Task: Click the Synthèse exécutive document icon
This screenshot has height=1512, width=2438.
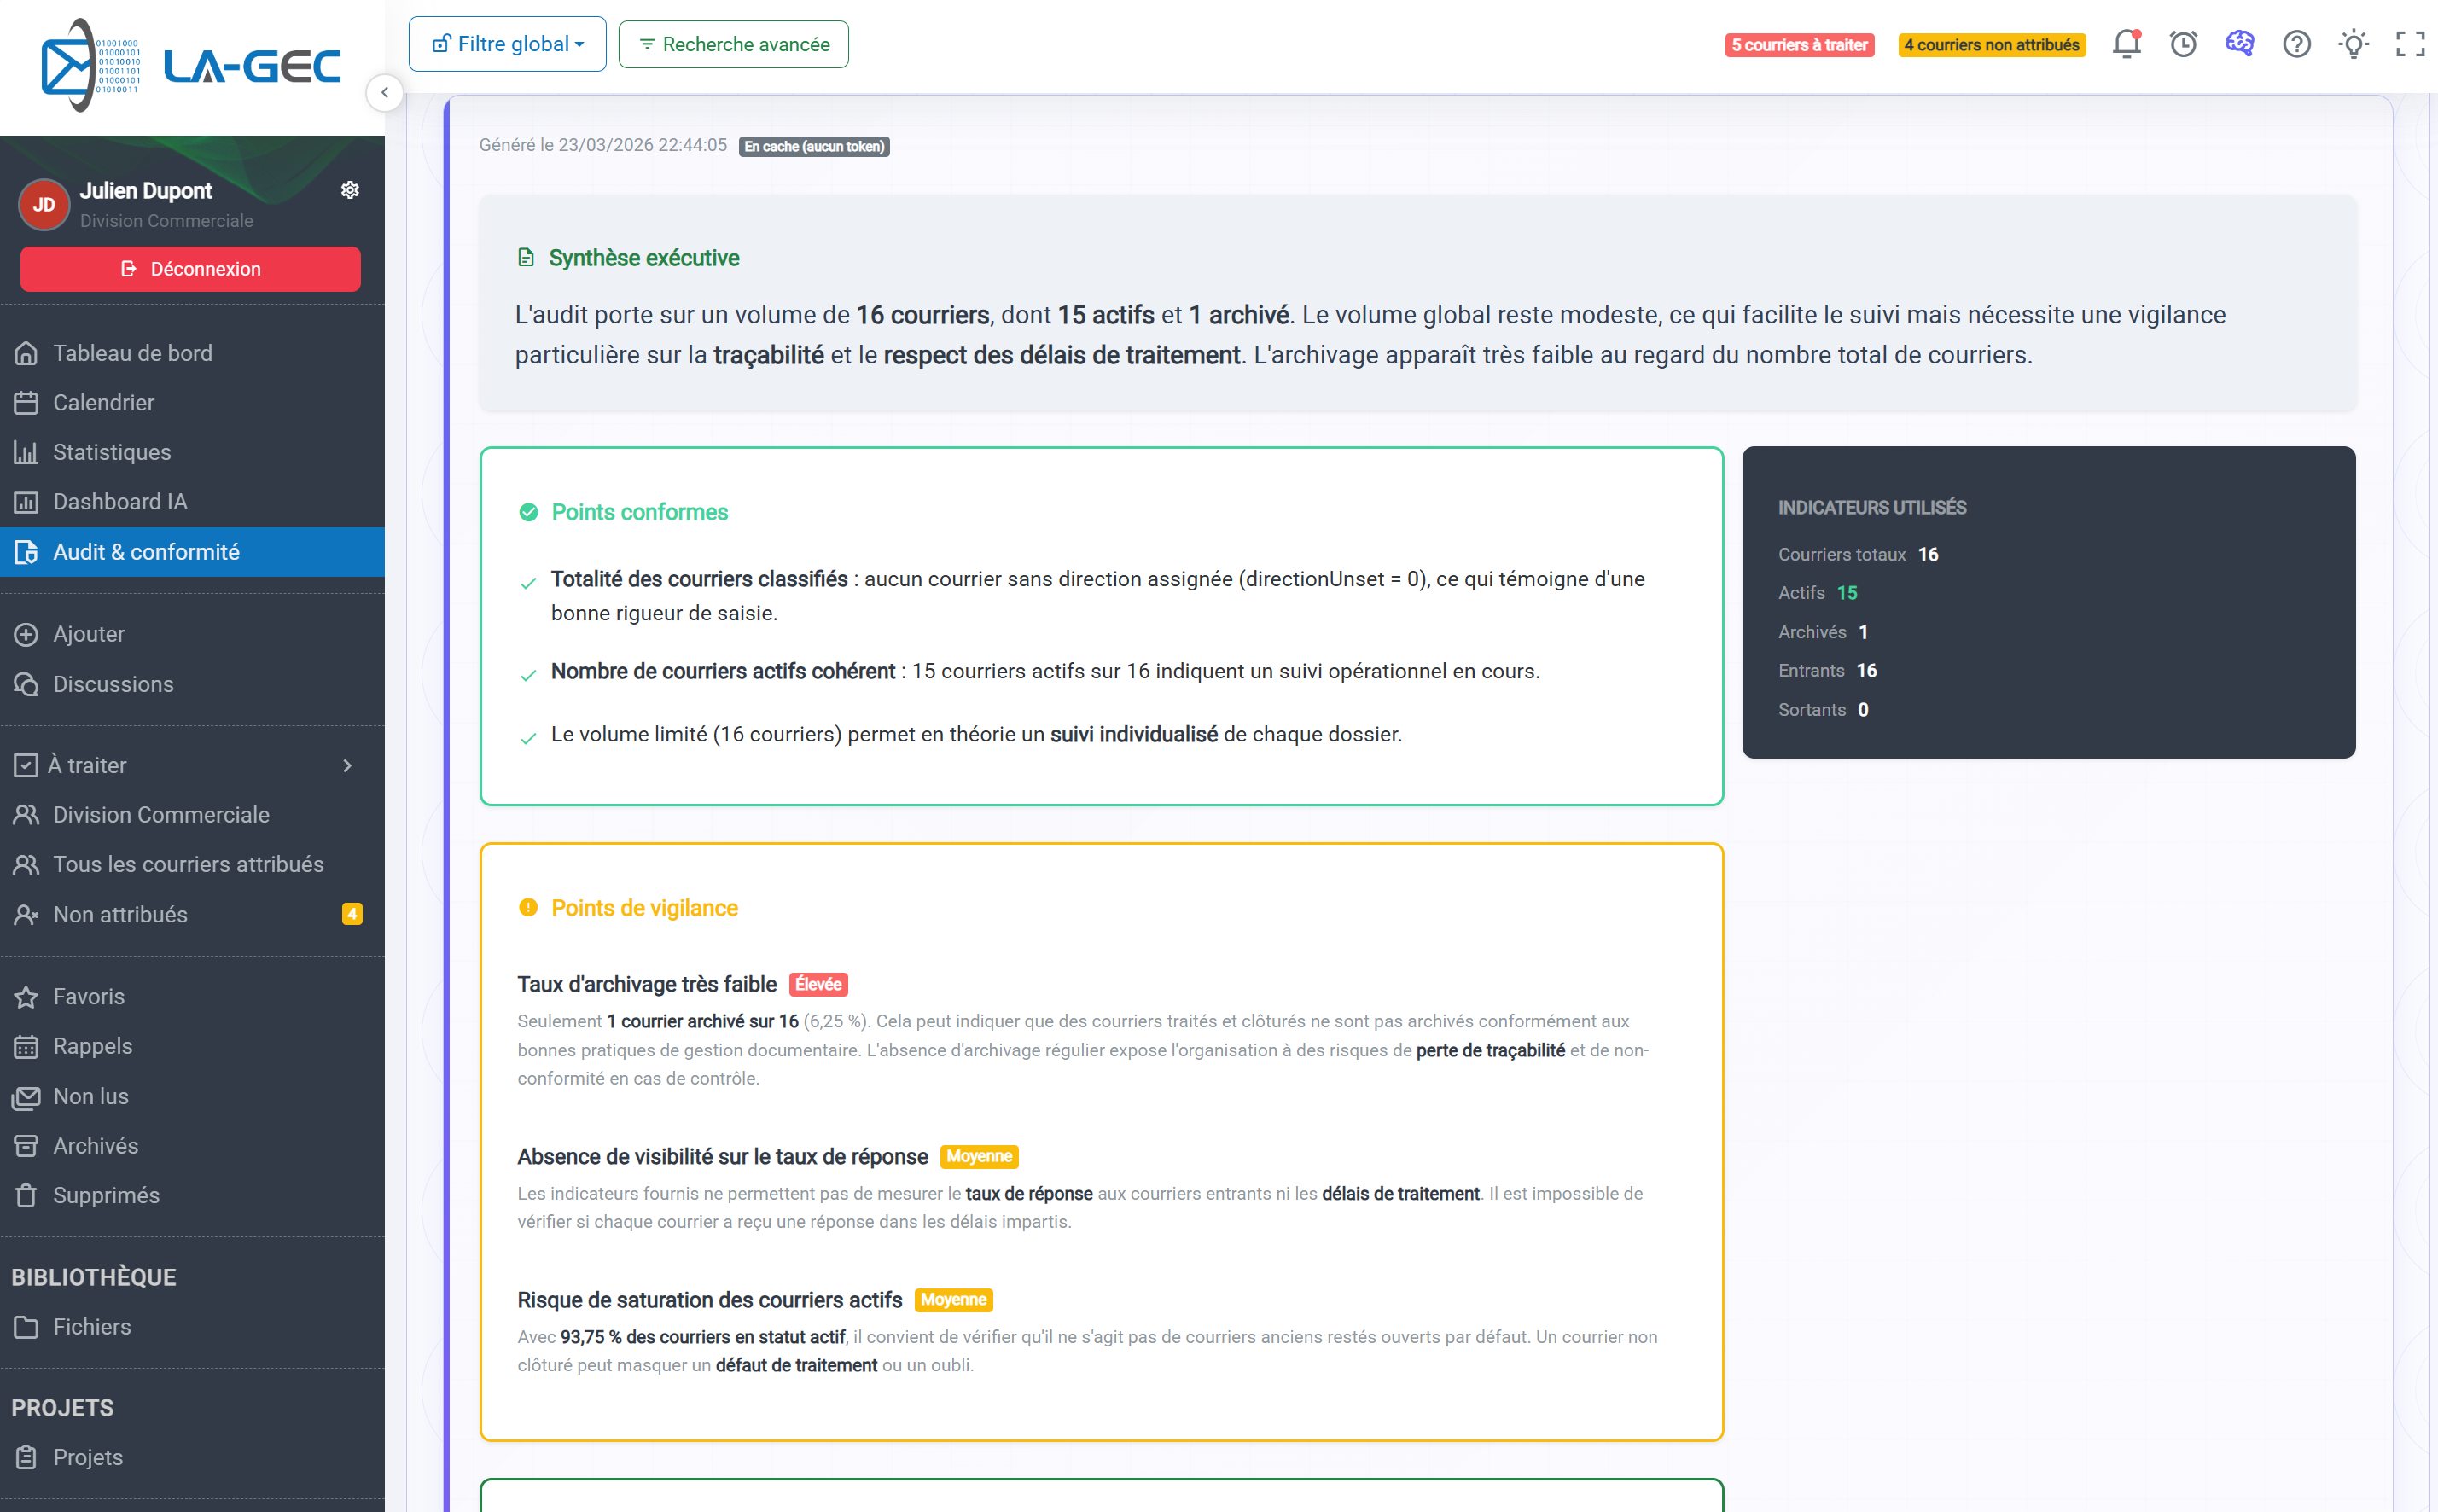Action: pos(526,258)
